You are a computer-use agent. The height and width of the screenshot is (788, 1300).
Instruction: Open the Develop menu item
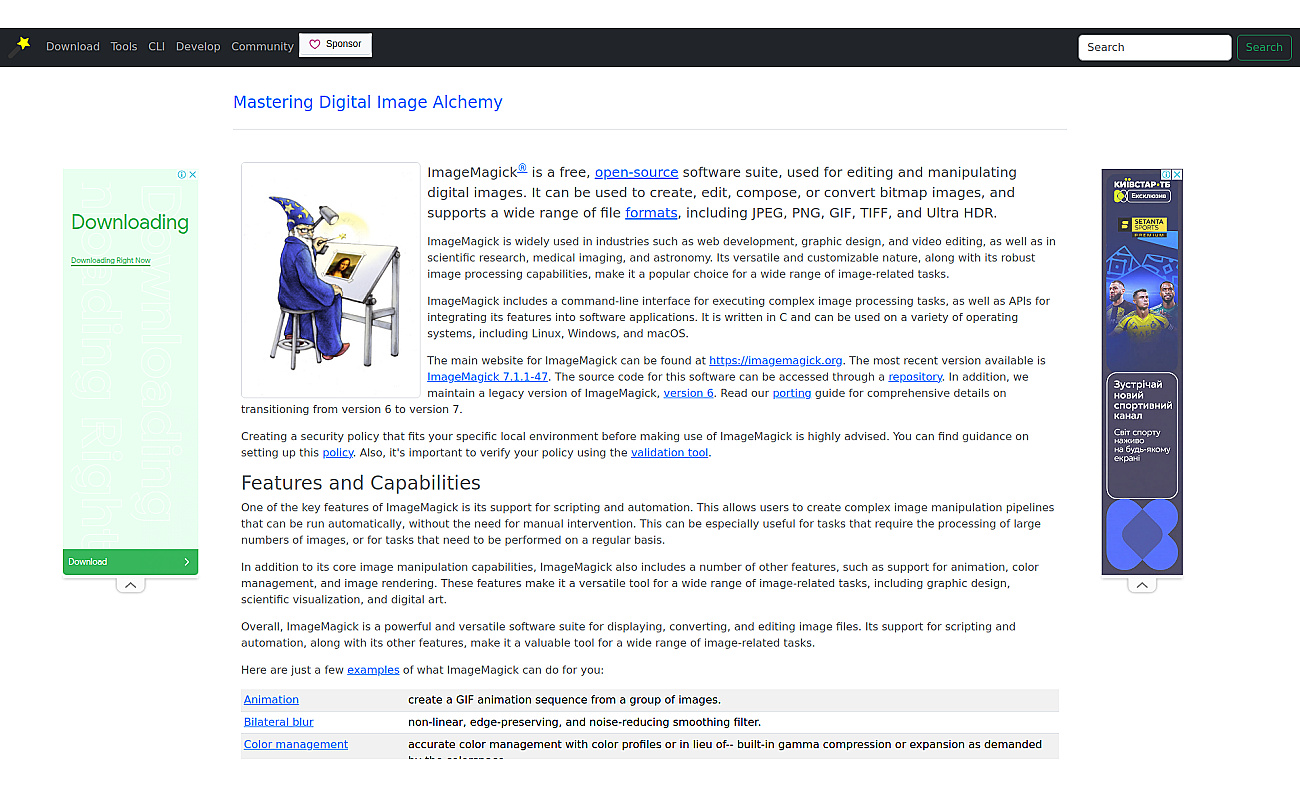click(198, 47)
